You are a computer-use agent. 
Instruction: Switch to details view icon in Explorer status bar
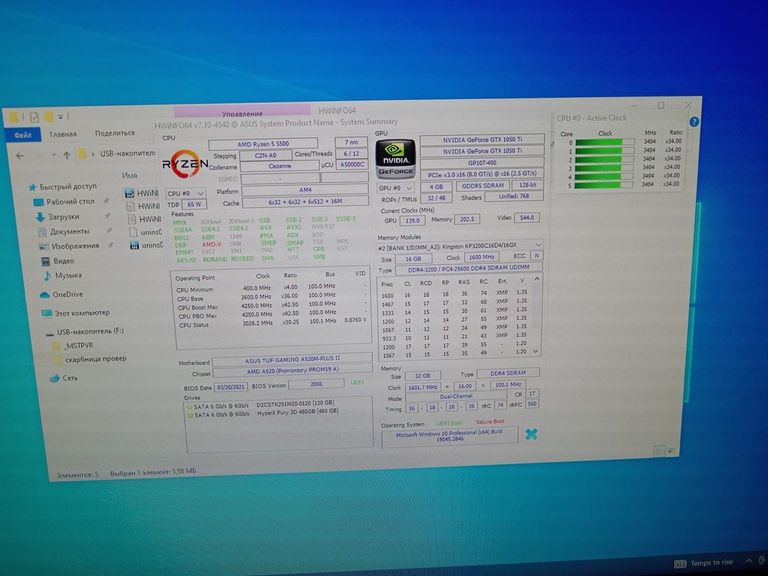point(659,450)
